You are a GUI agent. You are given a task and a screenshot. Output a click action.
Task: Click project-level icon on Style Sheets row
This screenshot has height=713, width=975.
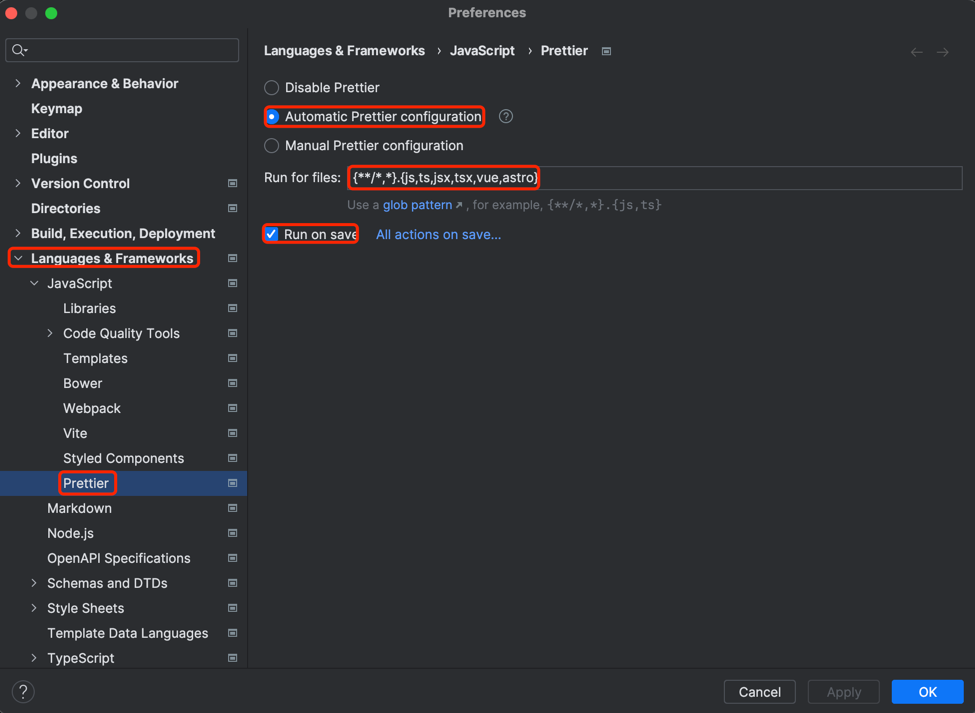233,608
